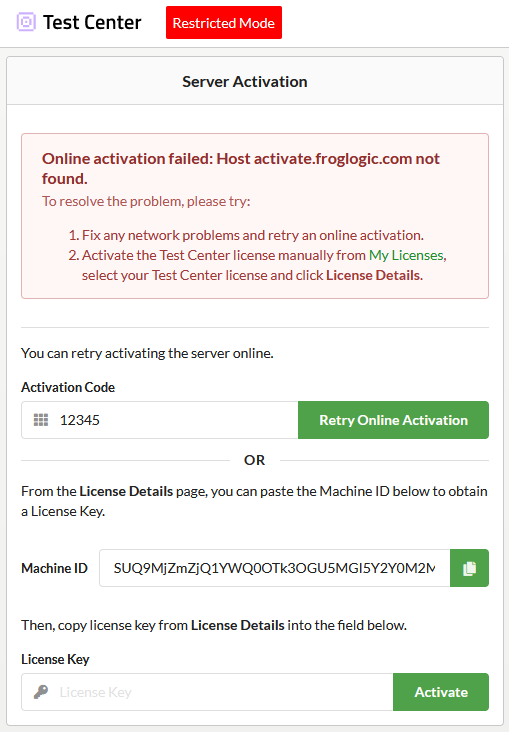This screenshot has width=509, height=732.
Task: Click the License Key label
Action: pyautogui.click(x=55, y=659)
